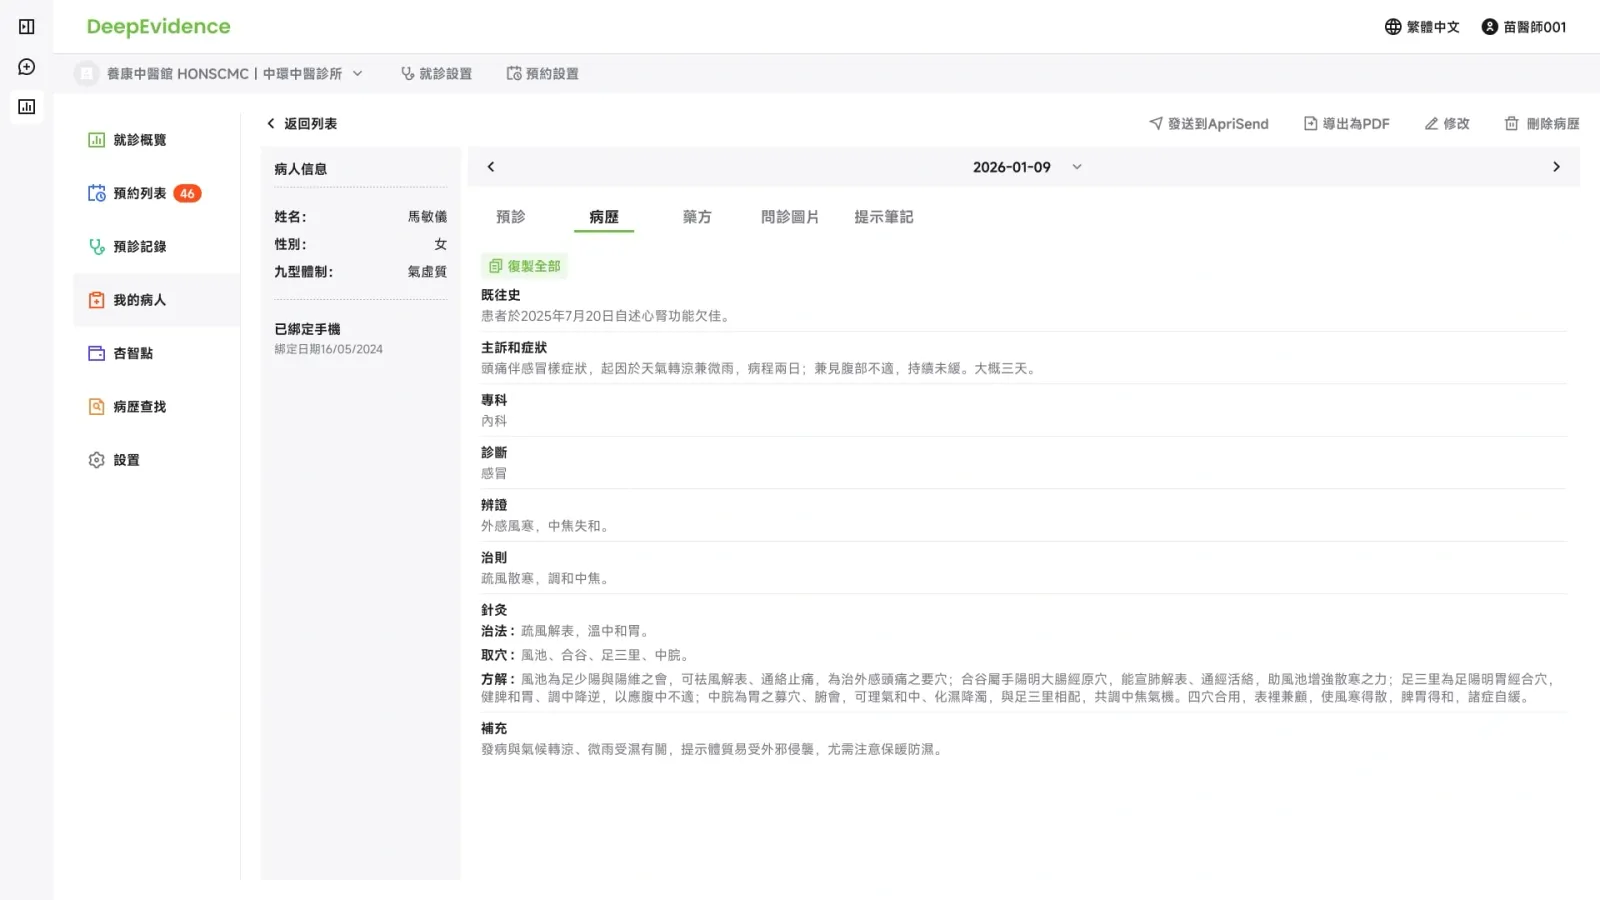Click constitution value 氣虛質

pyautogui.click(x=427, y=272)
